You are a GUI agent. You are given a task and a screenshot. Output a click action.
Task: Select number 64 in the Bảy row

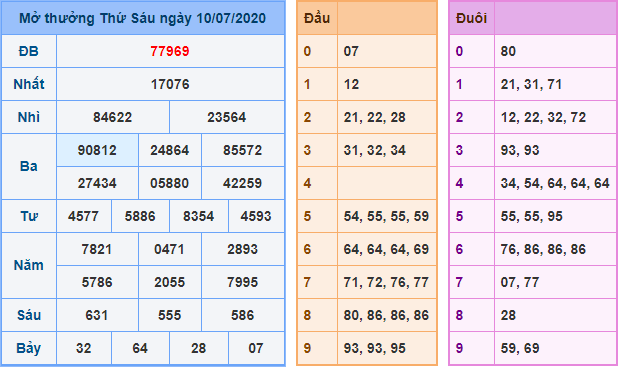[140, 348]
